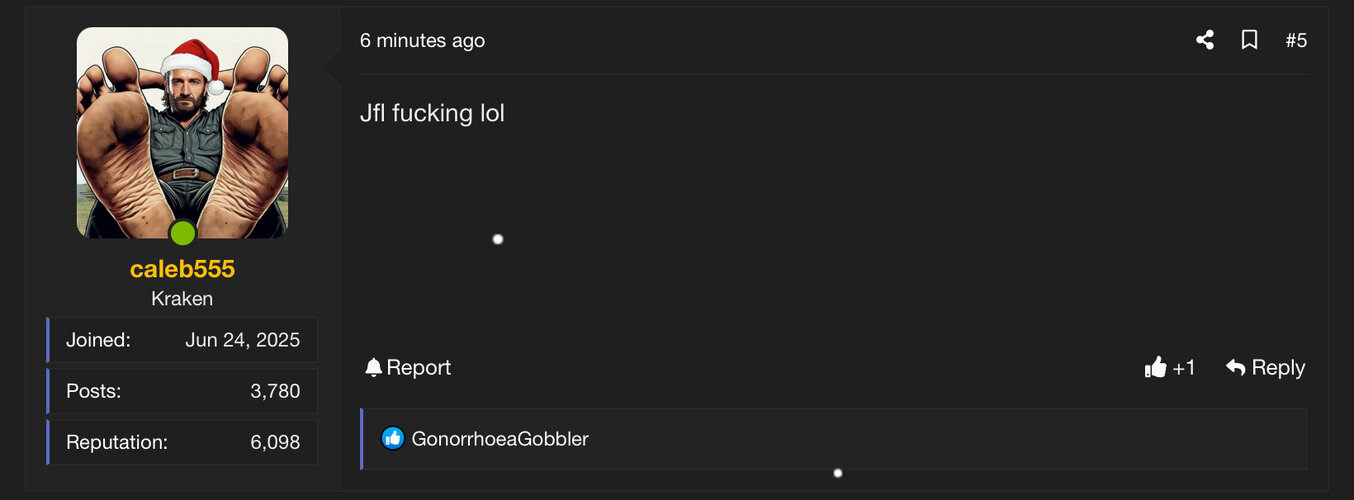Open GonorrhoeaGobbler's profile from likes
This screenshot has width=1354, height=500.
500,438
